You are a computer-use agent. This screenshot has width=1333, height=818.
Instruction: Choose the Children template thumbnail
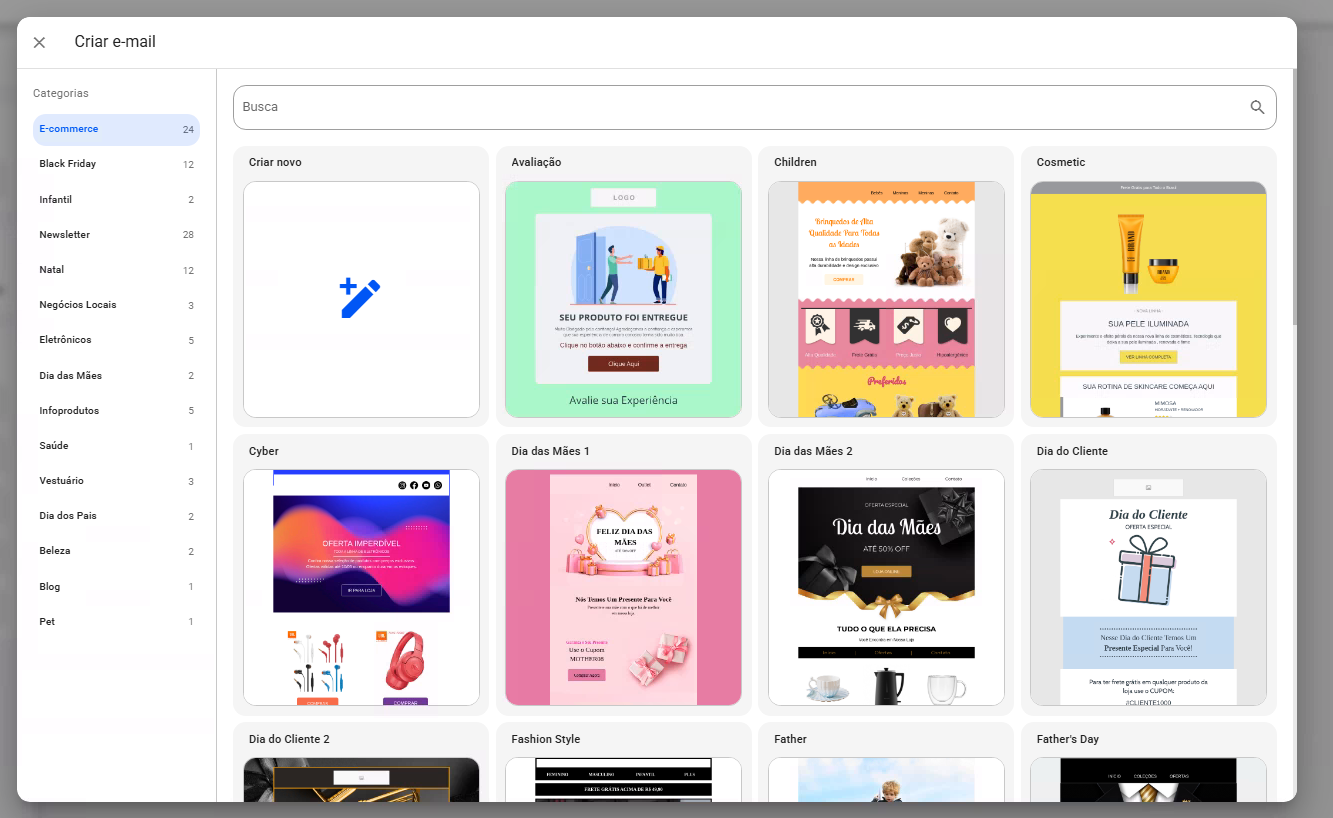[886, 299]
